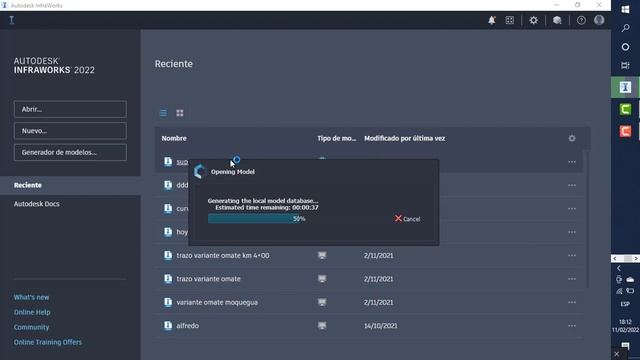Select the Reciente sidebar tab
The image size is (640, 360).
click(70, 185)
